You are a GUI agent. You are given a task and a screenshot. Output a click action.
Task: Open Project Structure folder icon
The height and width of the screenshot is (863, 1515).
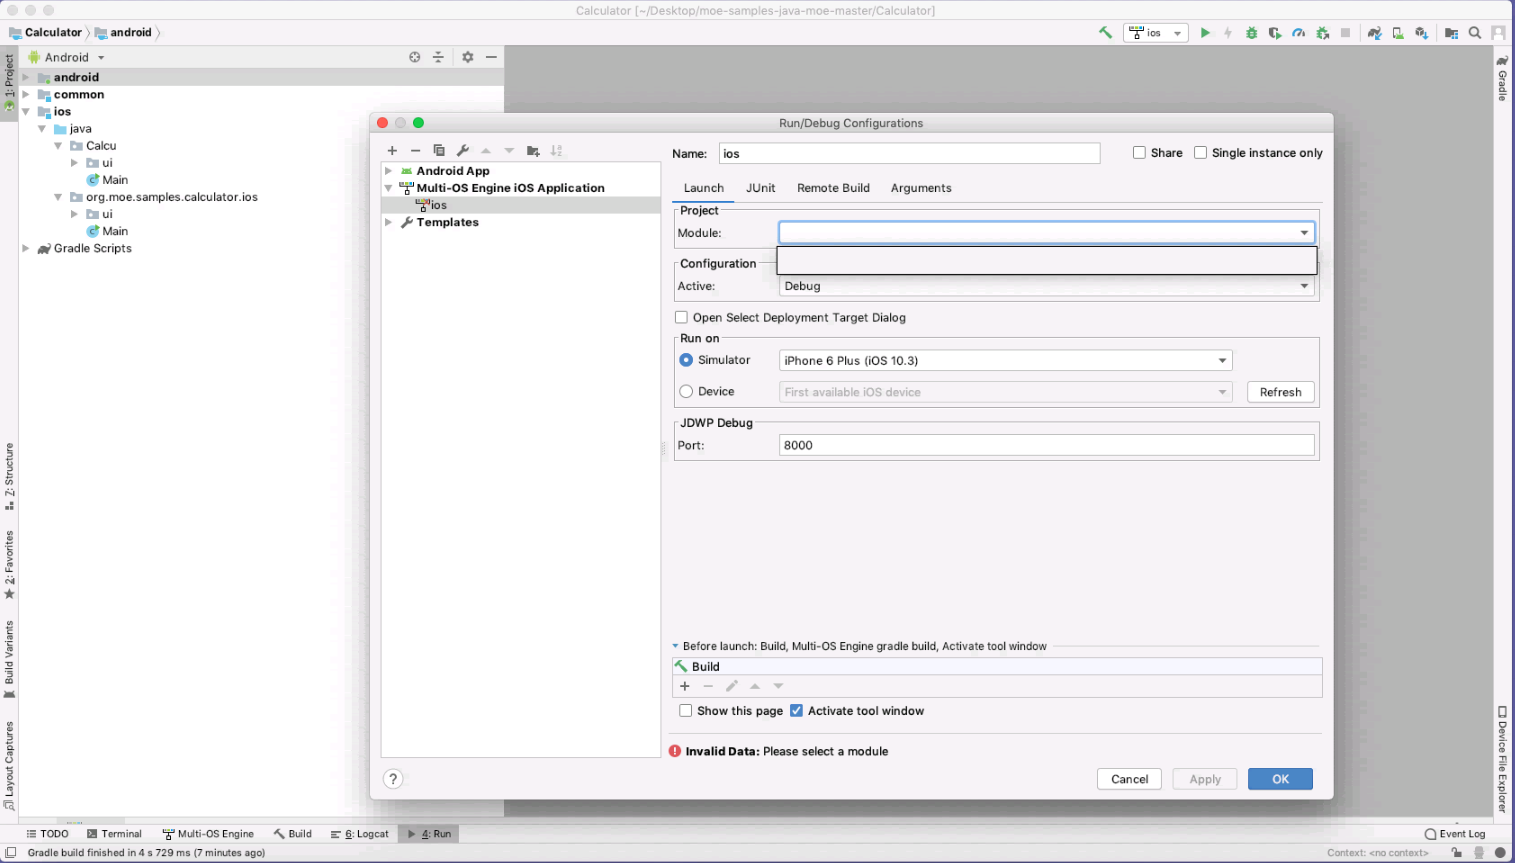[1451, 33]
